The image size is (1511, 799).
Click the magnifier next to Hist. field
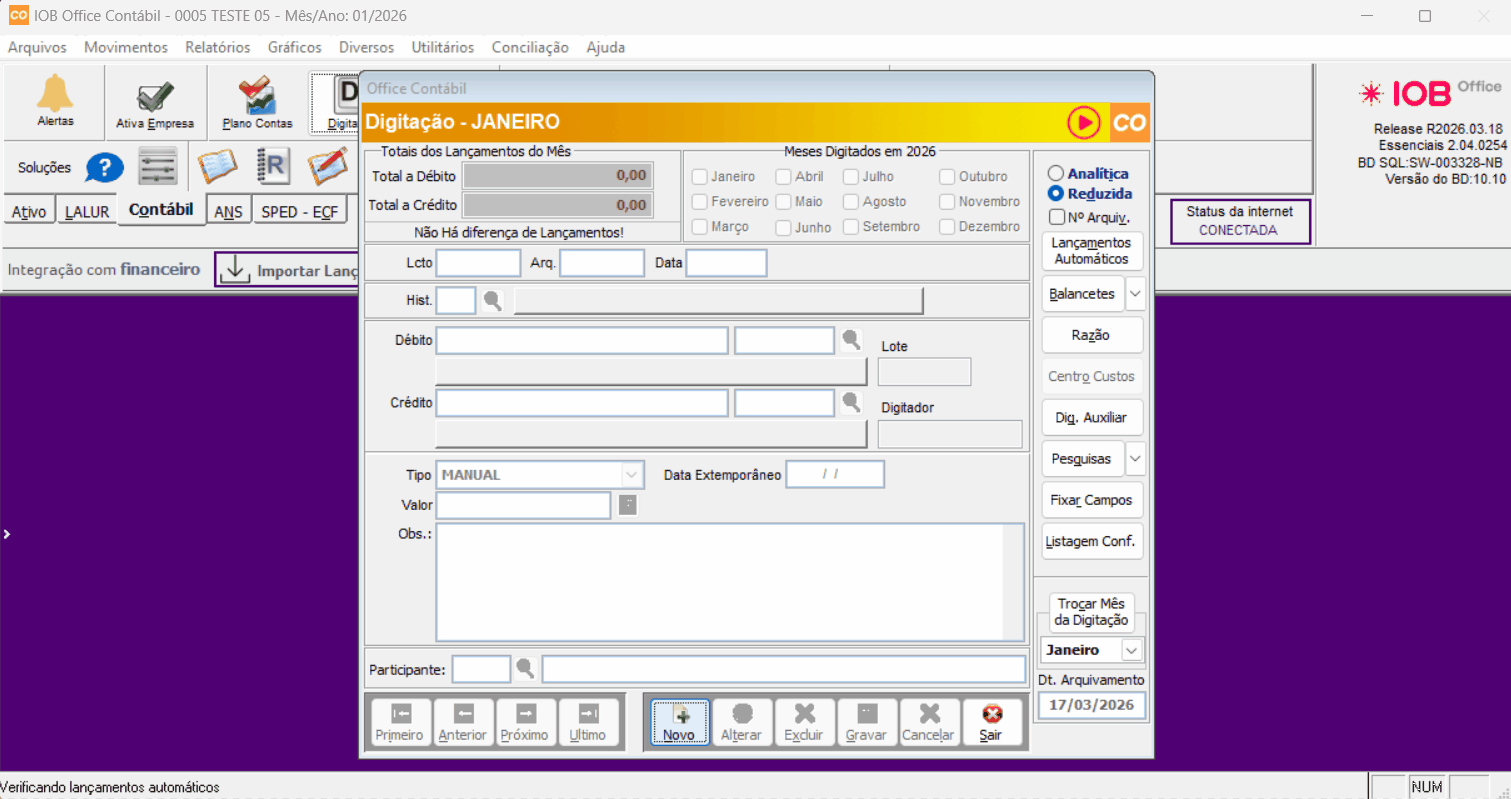[492, 300]
